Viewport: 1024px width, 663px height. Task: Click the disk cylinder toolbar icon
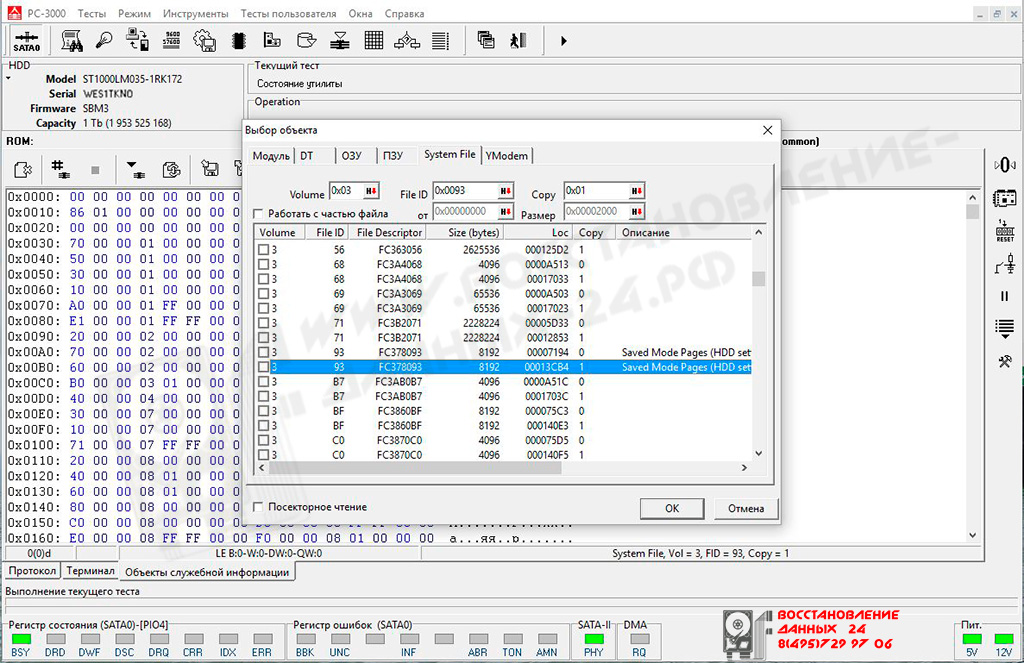tap(306, 40)
